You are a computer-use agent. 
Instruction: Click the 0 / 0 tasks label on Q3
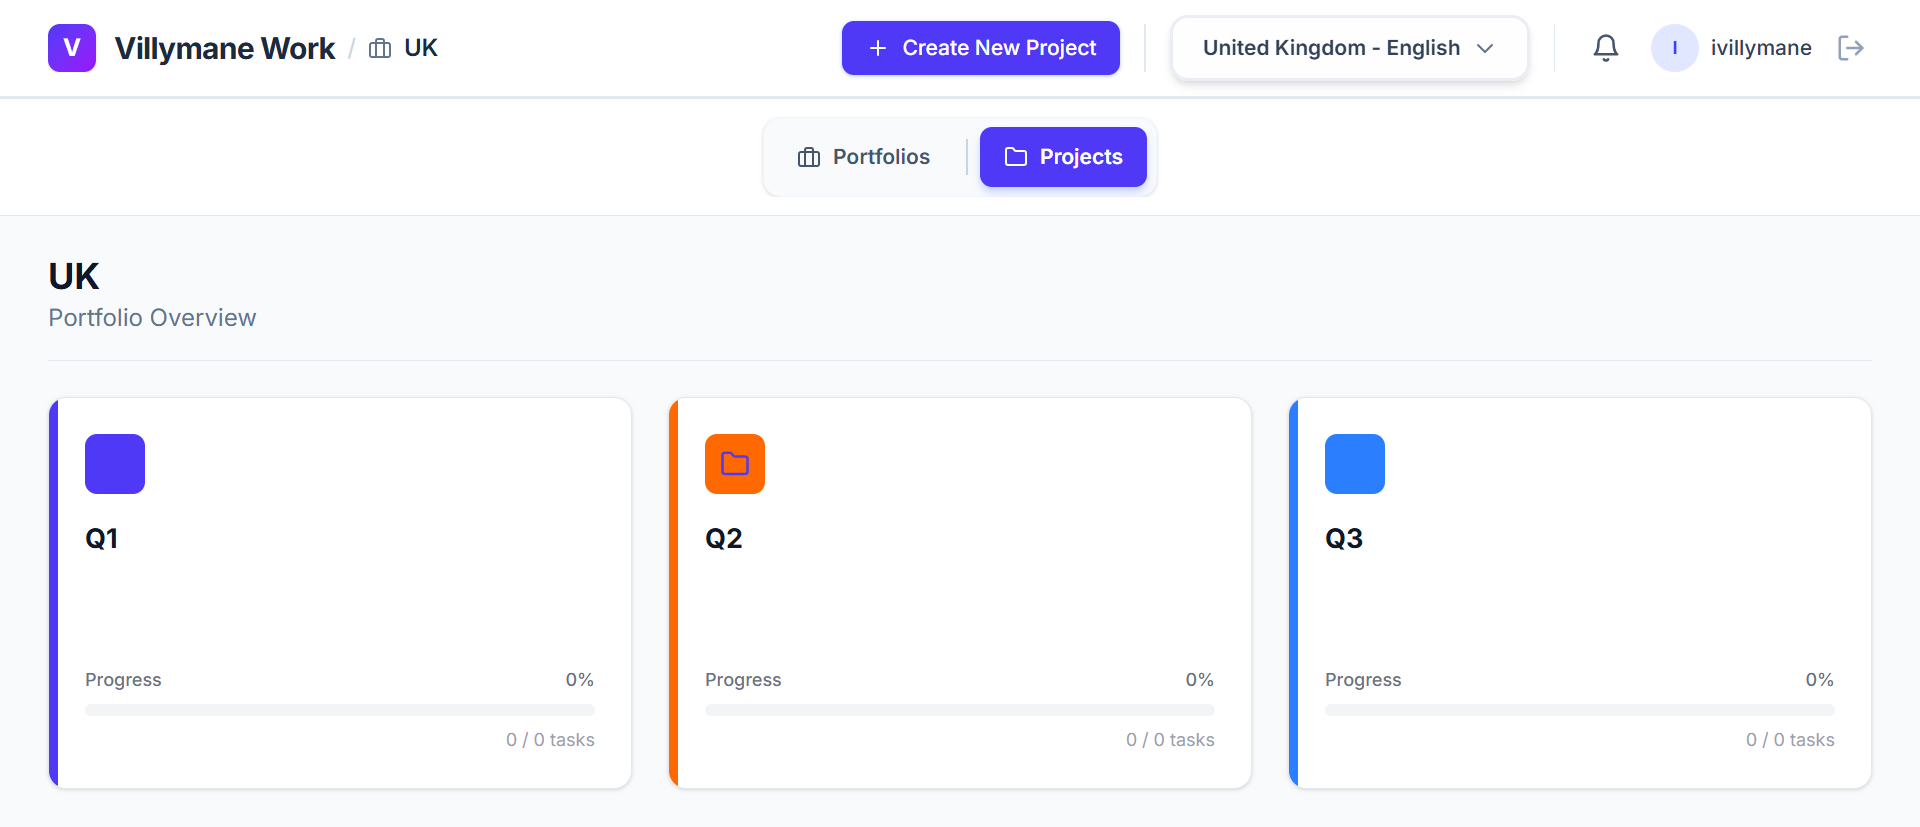point(1790,740)
